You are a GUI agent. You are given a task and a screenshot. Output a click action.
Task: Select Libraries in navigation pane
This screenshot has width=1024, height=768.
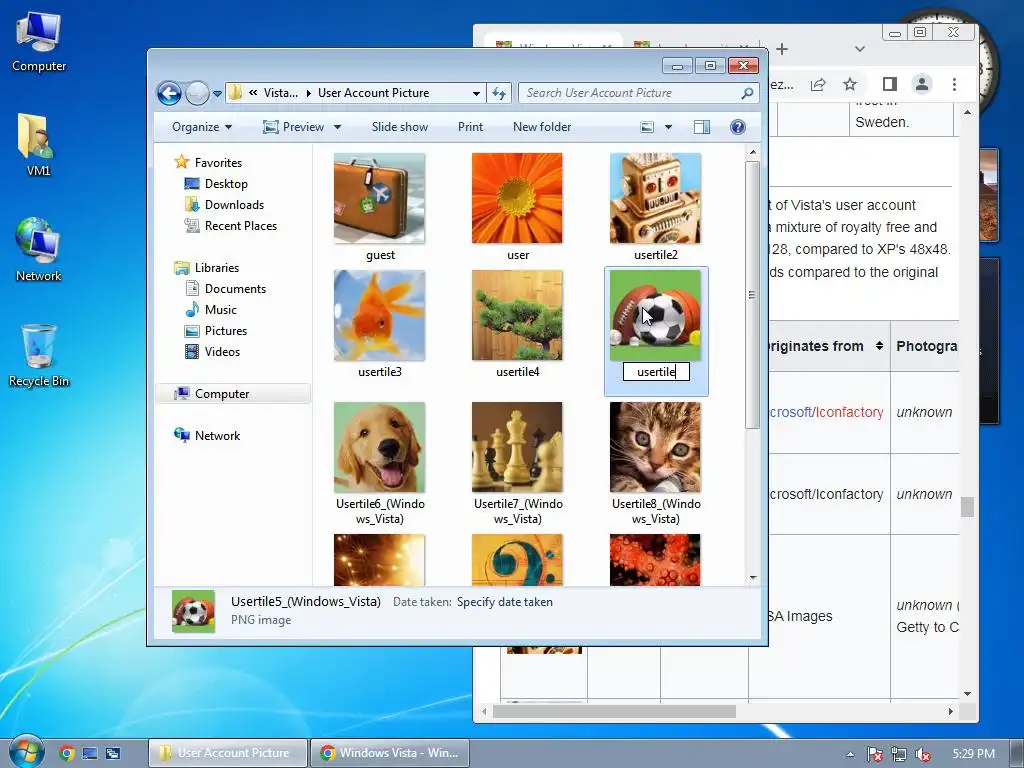206,268
